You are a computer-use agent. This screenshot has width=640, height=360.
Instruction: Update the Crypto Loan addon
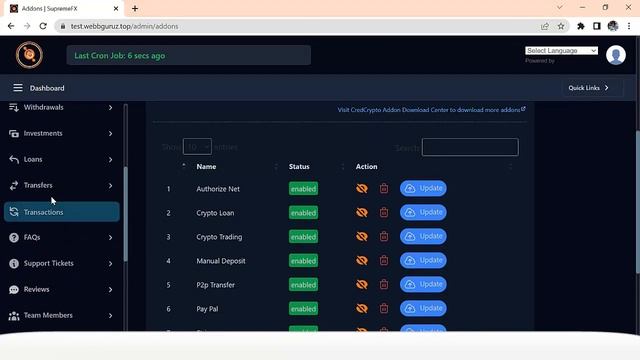point(423,212)
